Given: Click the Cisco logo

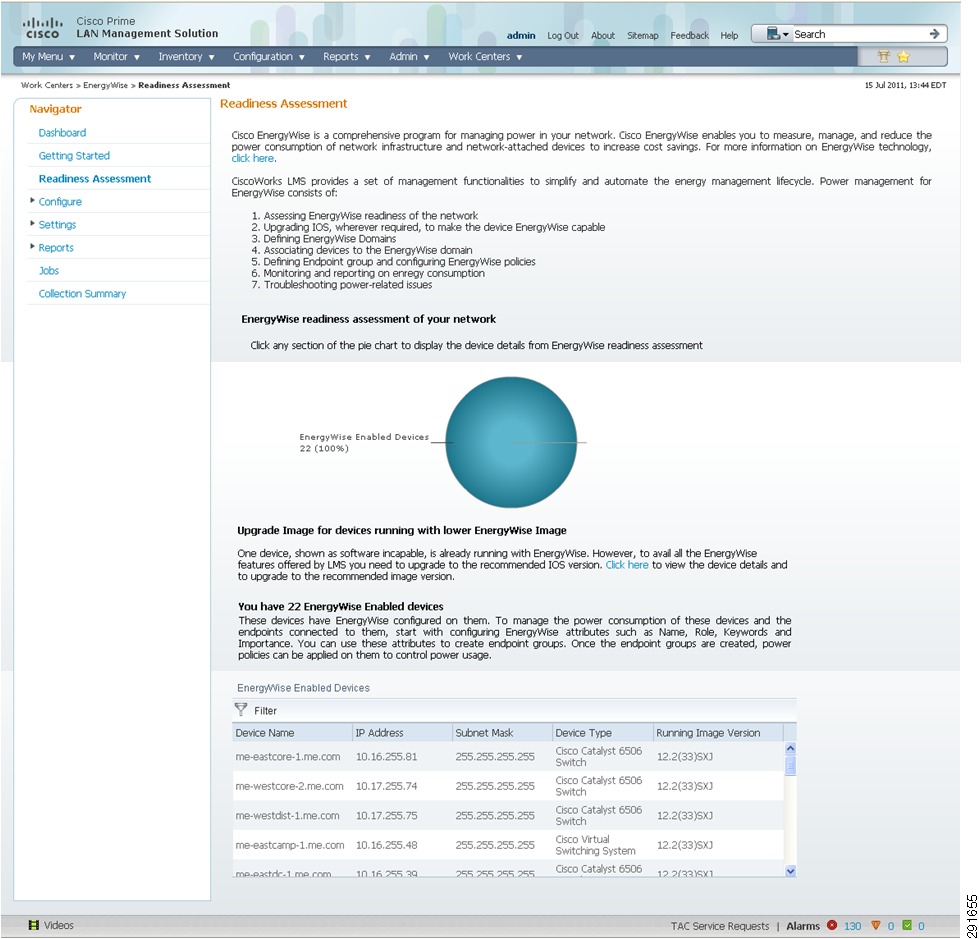Looking at the screenshot, I should 42,27.
